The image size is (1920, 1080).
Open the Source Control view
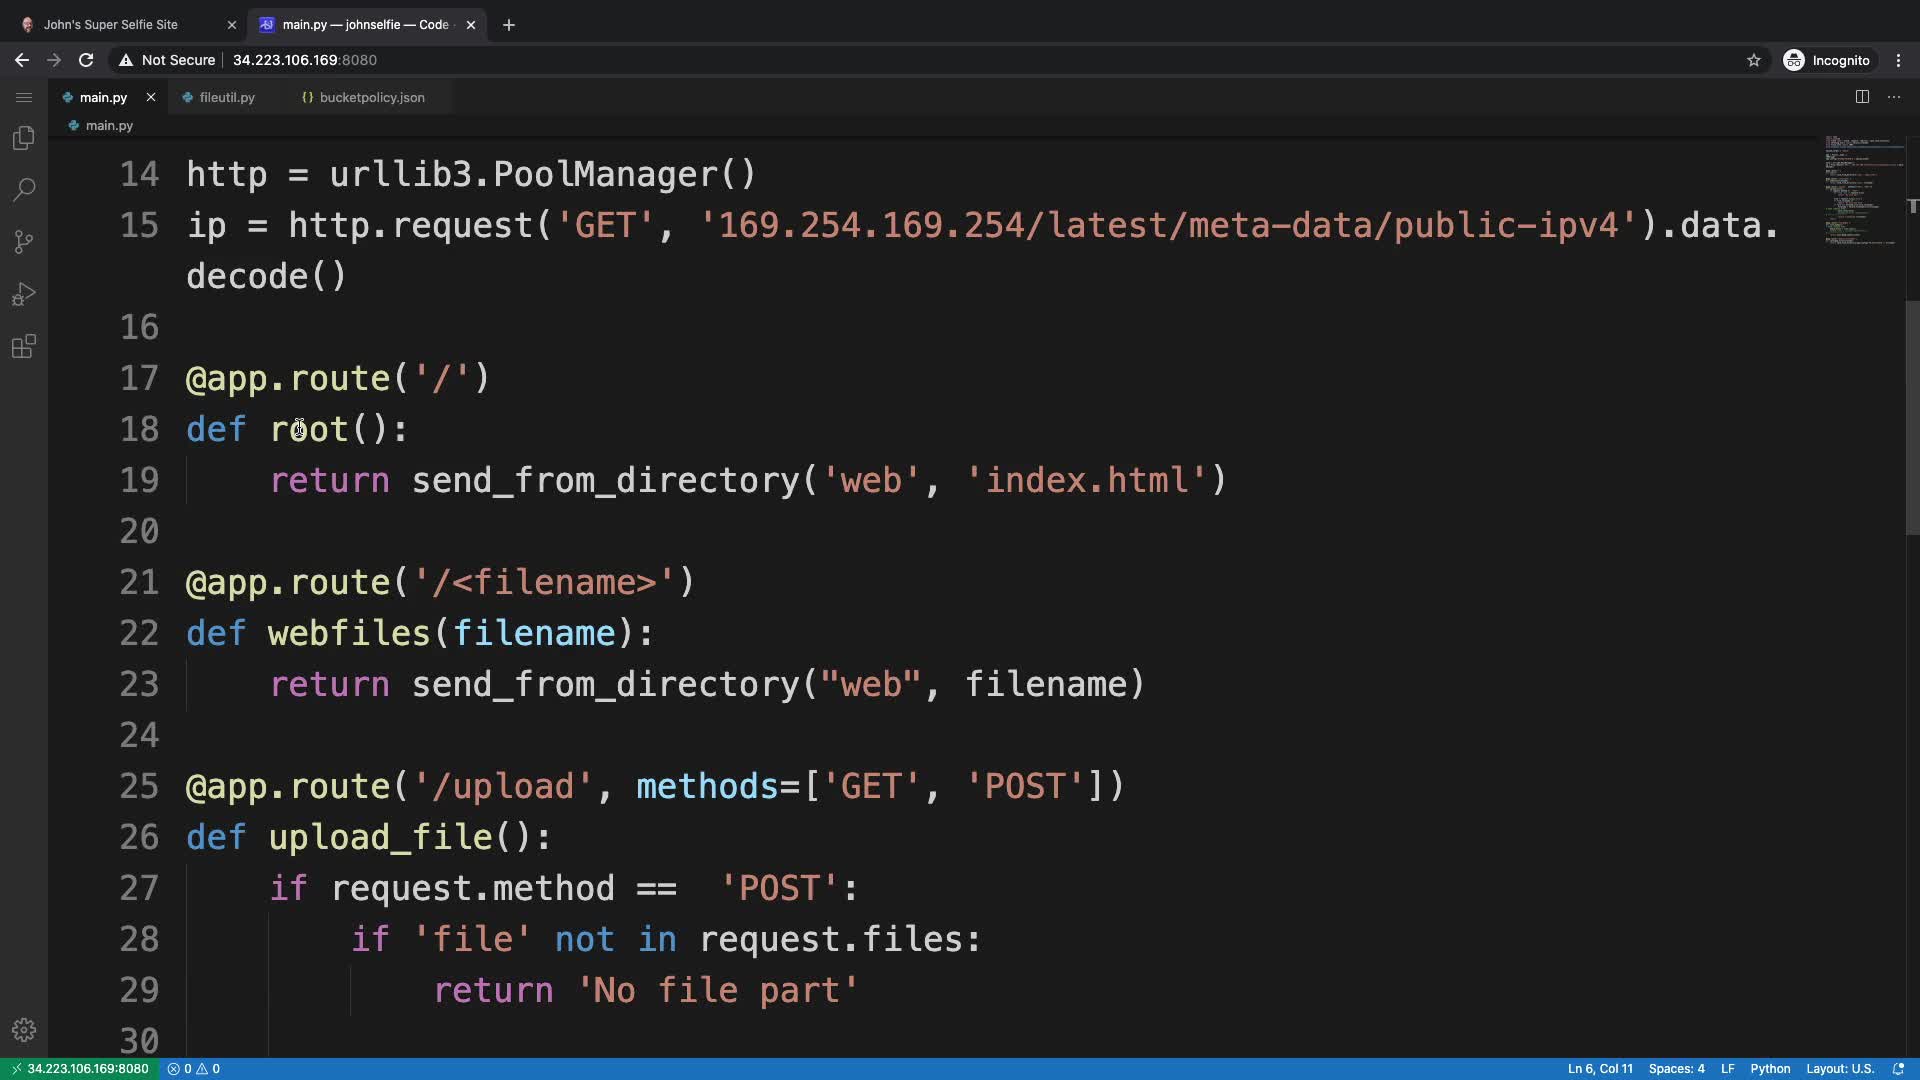point(24,242)
